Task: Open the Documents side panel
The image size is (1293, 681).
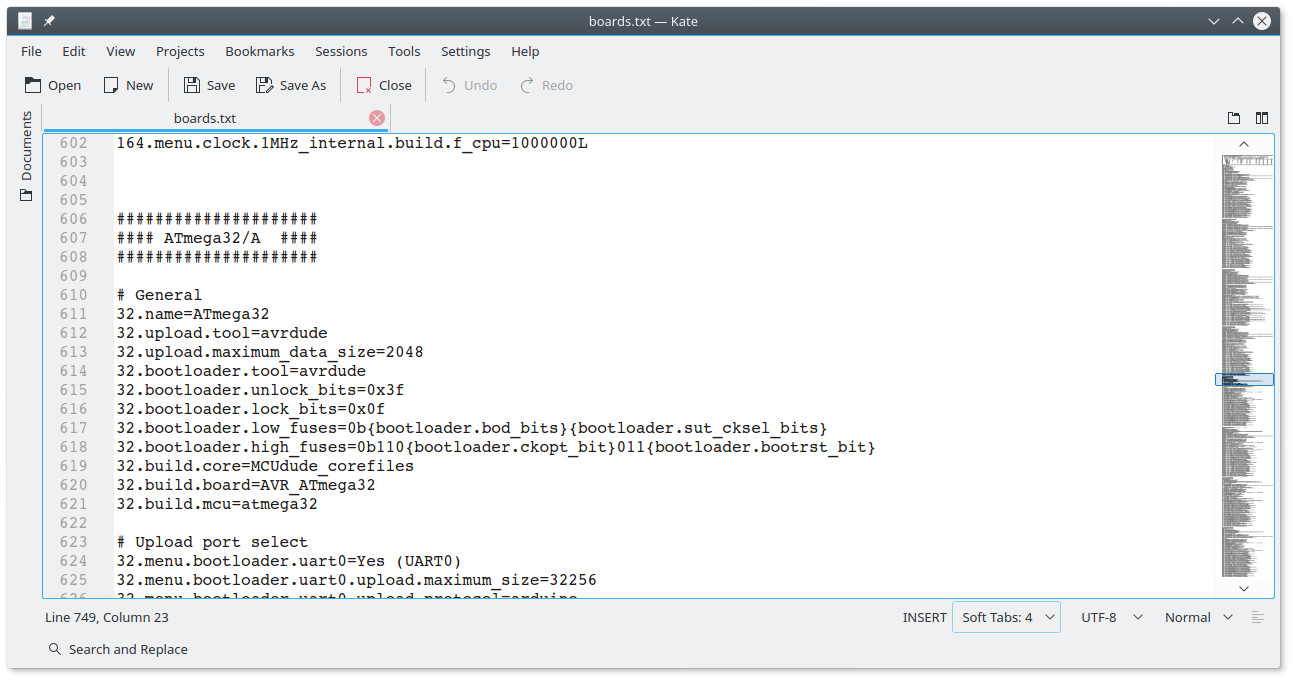Action: tap(26, 156)
